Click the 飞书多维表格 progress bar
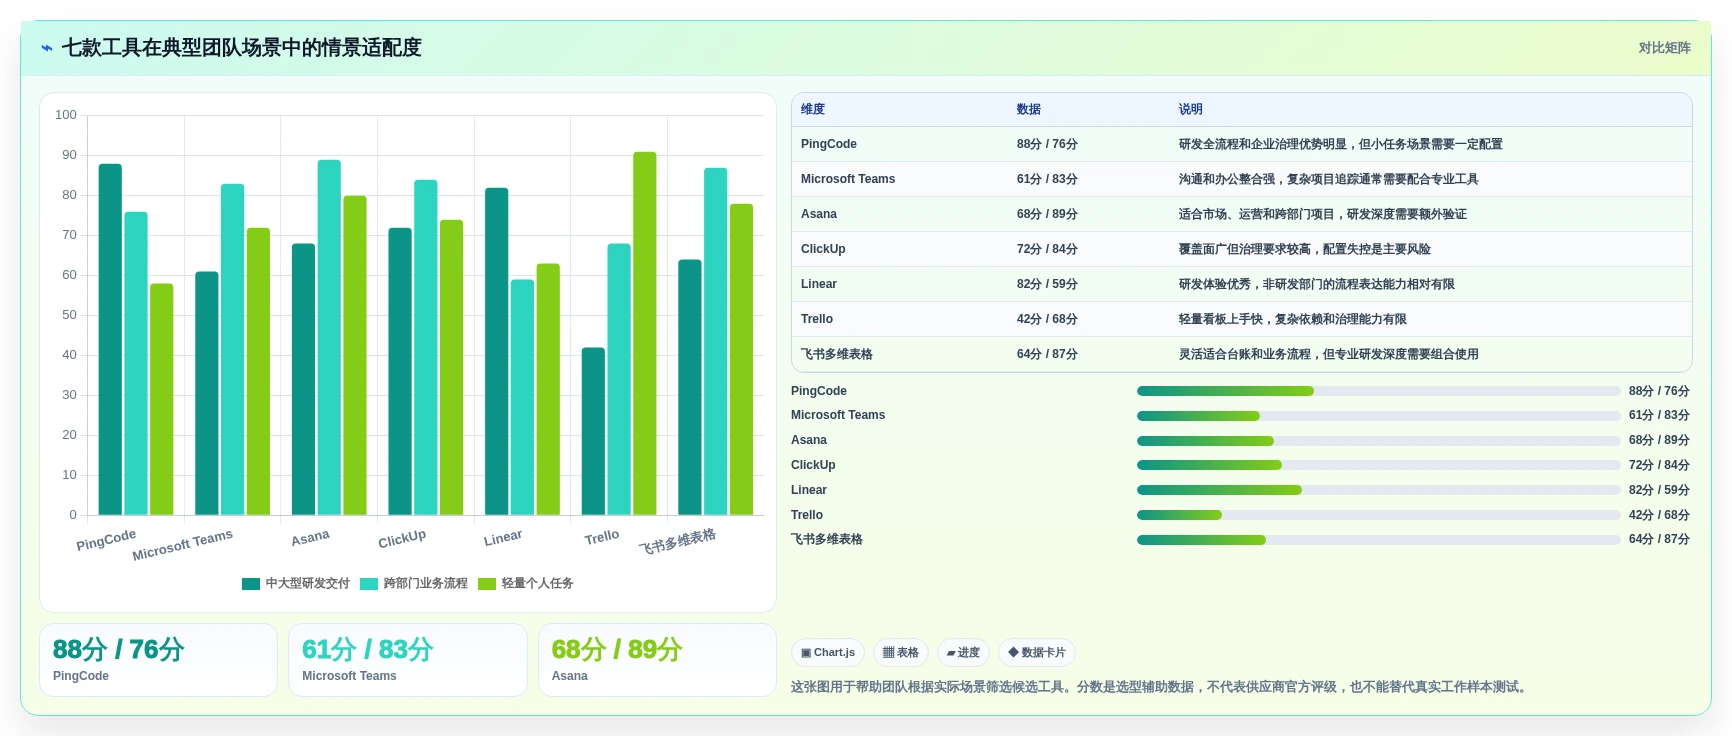Screen dimensions: 1732x736 pyautogui.click(x=1378, y=540)
